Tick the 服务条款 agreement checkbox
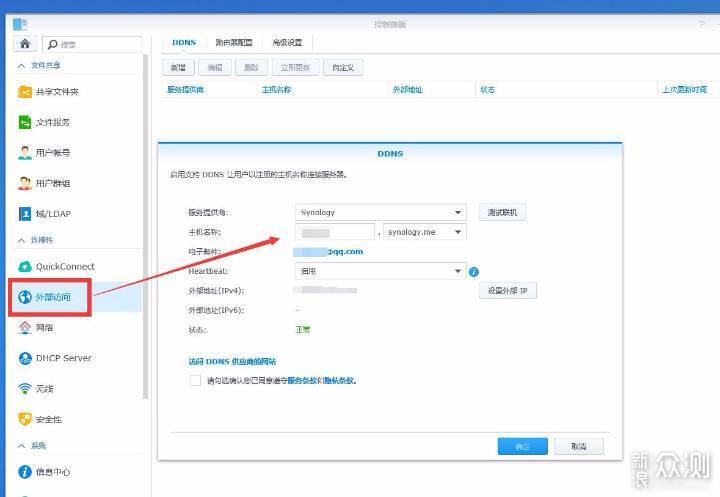This screenshot has width=720, height=497. pos(195,380)
